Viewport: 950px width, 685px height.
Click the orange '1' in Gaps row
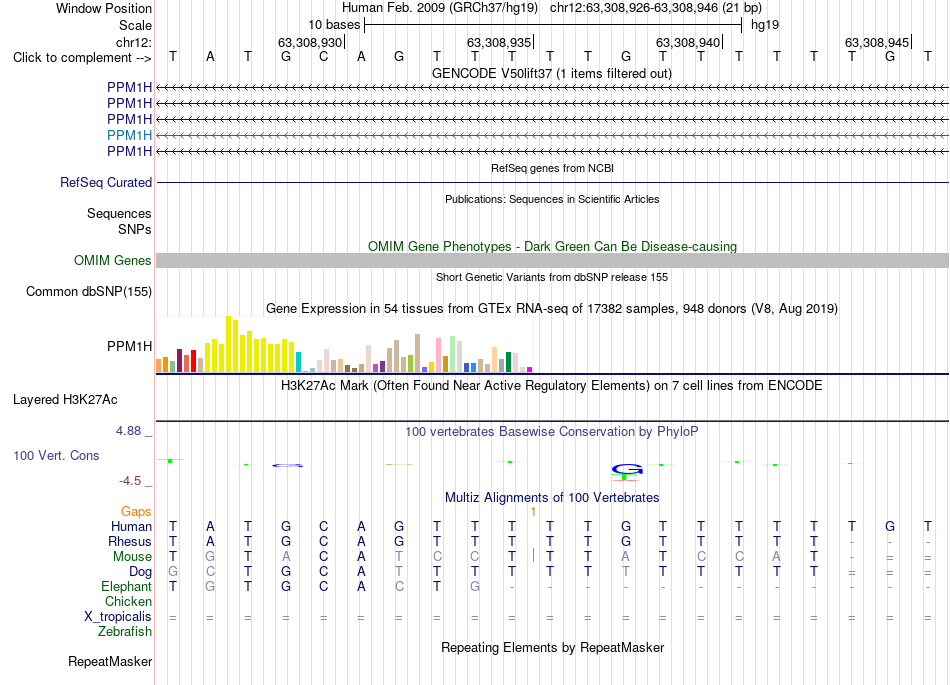(x=533, y=512)
